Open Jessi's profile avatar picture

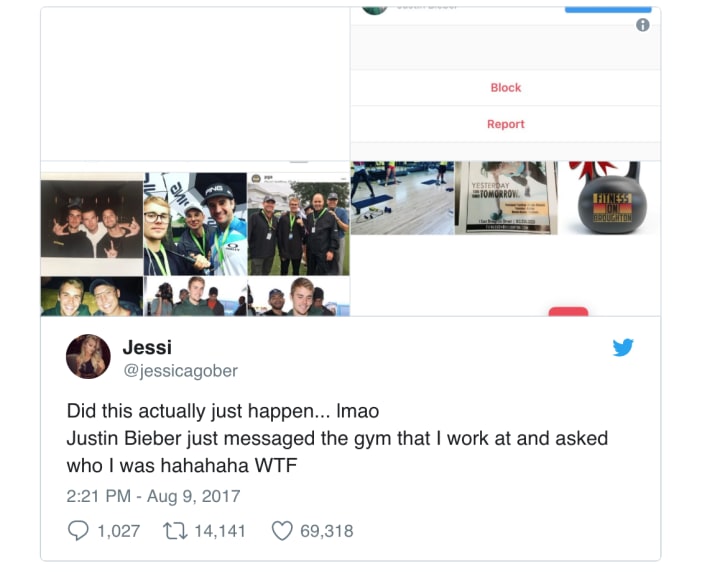click(x=88, y=356)
